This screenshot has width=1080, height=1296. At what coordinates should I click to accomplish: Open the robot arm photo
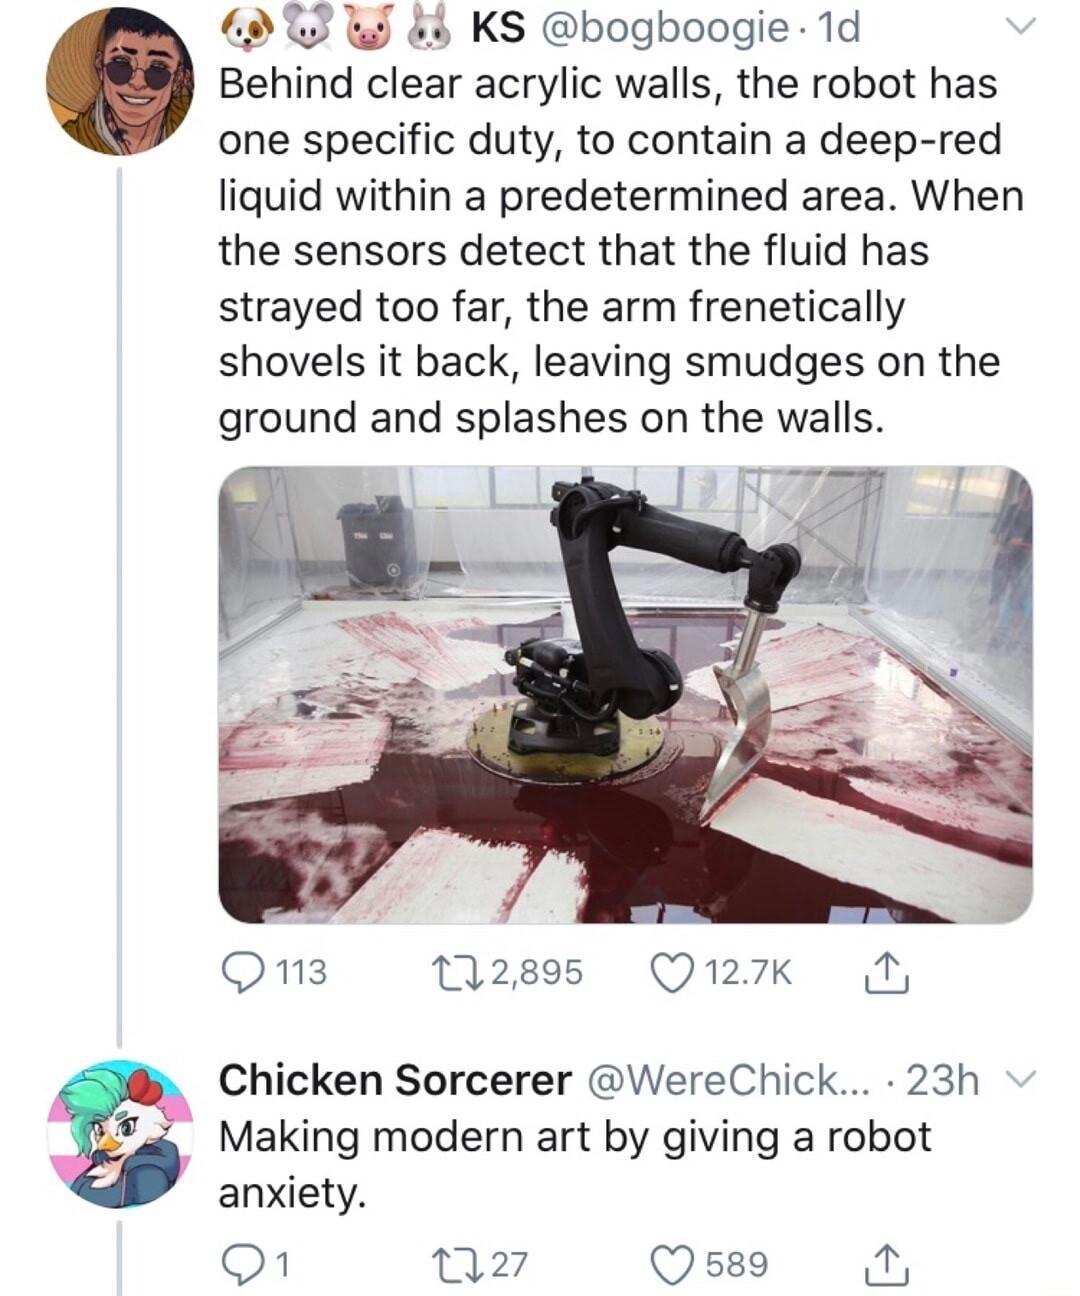[625, 694]
